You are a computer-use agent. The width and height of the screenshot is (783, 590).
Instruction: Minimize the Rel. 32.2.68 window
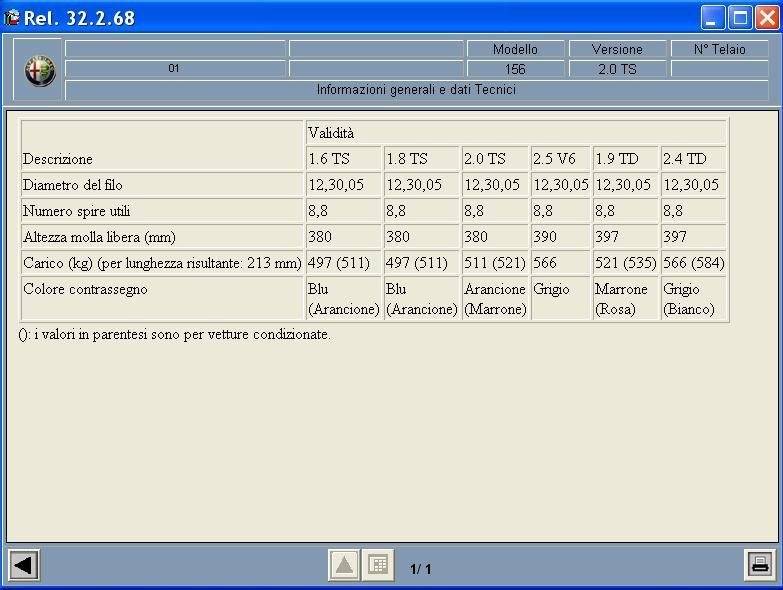point(713,18)
